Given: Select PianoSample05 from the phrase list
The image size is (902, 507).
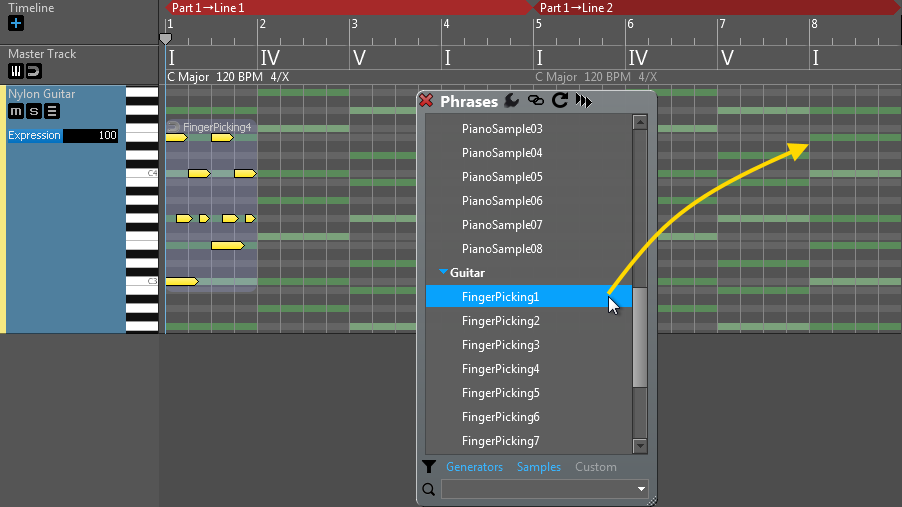Looking at the screenshot, I should click(502, 177).
